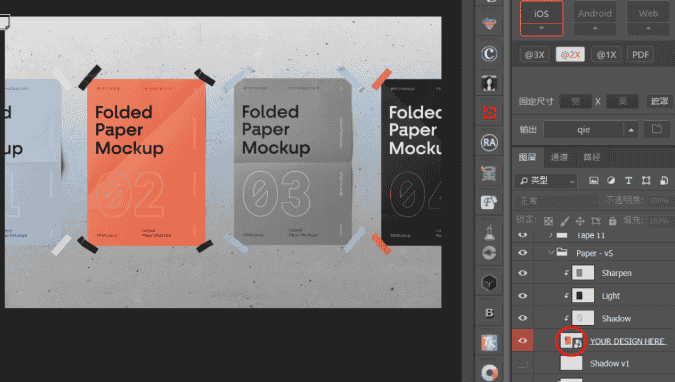Select the Android platform option
The height and width of the screenshot is (382, 675).
point(594,13)
